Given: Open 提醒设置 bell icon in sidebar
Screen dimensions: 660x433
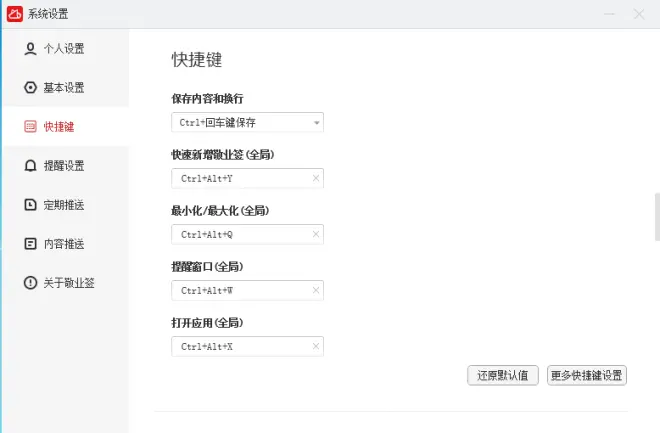Looking at the screenshot, I should tap(30, 165).
